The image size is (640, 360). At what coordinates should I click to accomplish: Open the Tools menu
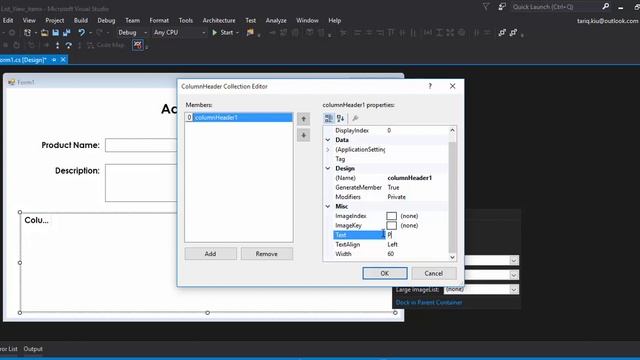click(186, 20)
